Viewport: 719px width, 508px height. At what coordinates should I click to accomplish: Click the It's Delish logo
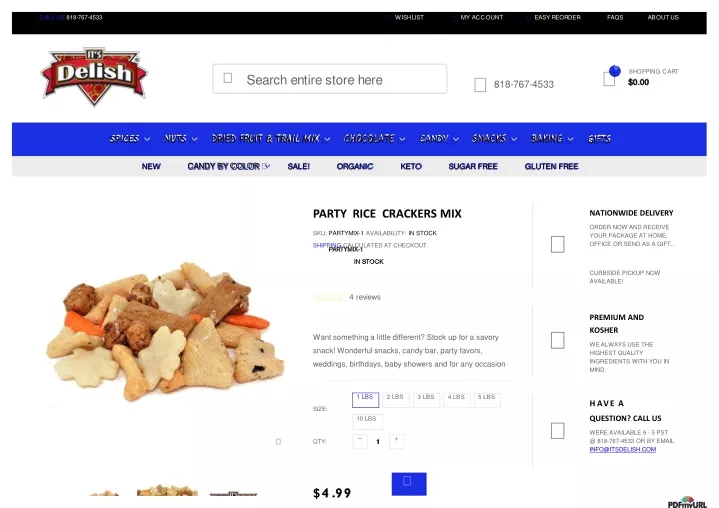click(94, 76)
